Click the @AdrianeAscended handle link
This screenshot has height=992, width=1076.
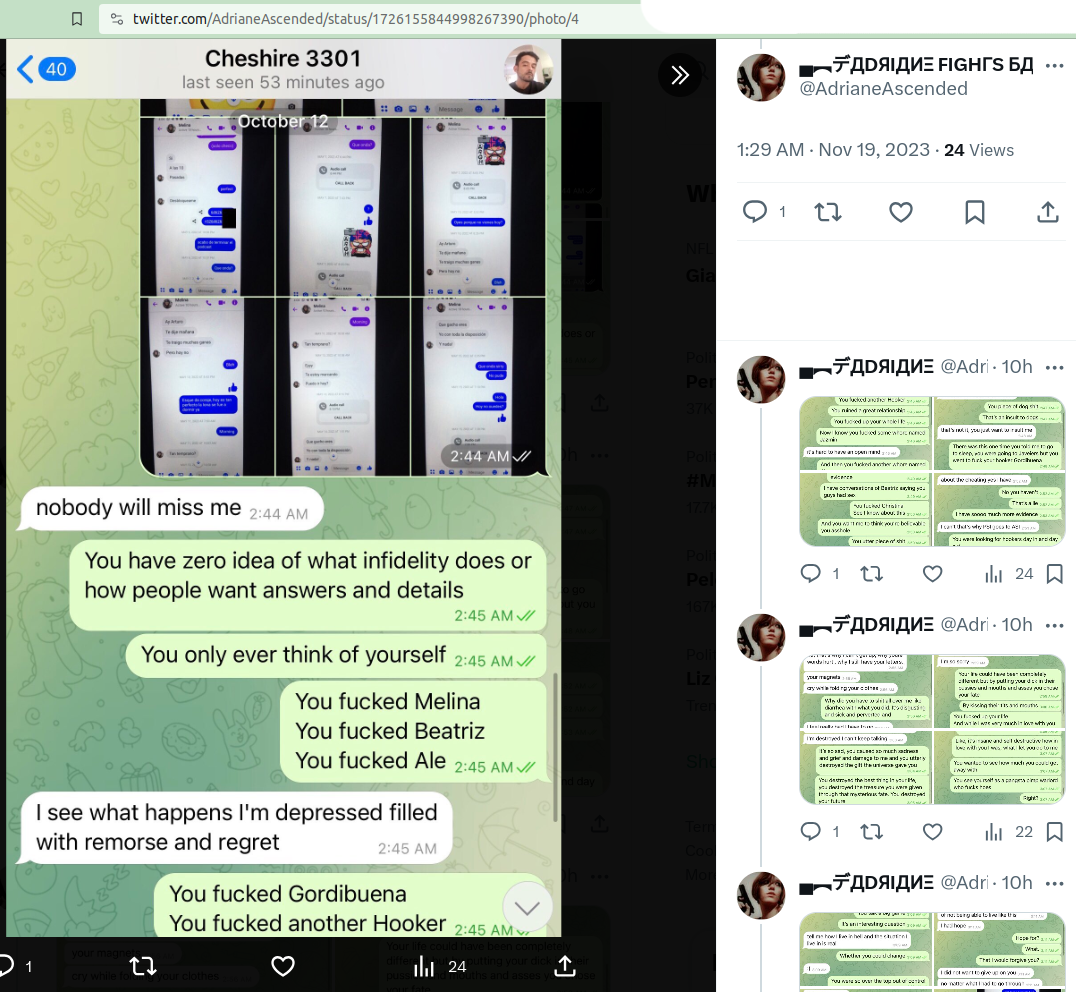coord(883,88)
